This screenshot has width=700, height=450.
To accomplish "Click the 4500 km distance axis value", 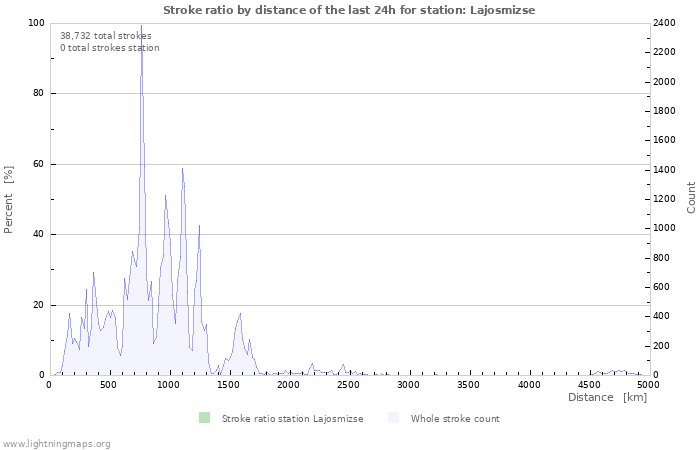I will click(x=589, y=385).
